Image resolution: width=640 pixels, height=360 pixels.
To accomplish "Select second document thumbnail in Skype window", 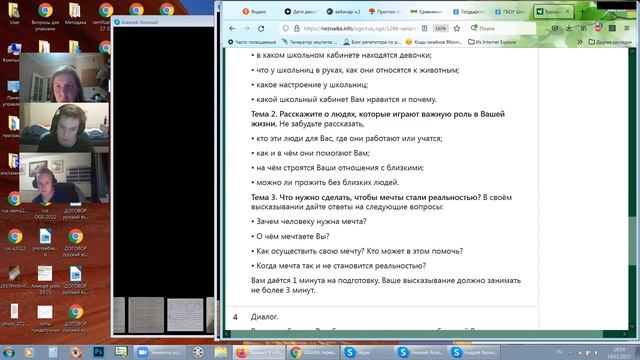I will point(185,314).
